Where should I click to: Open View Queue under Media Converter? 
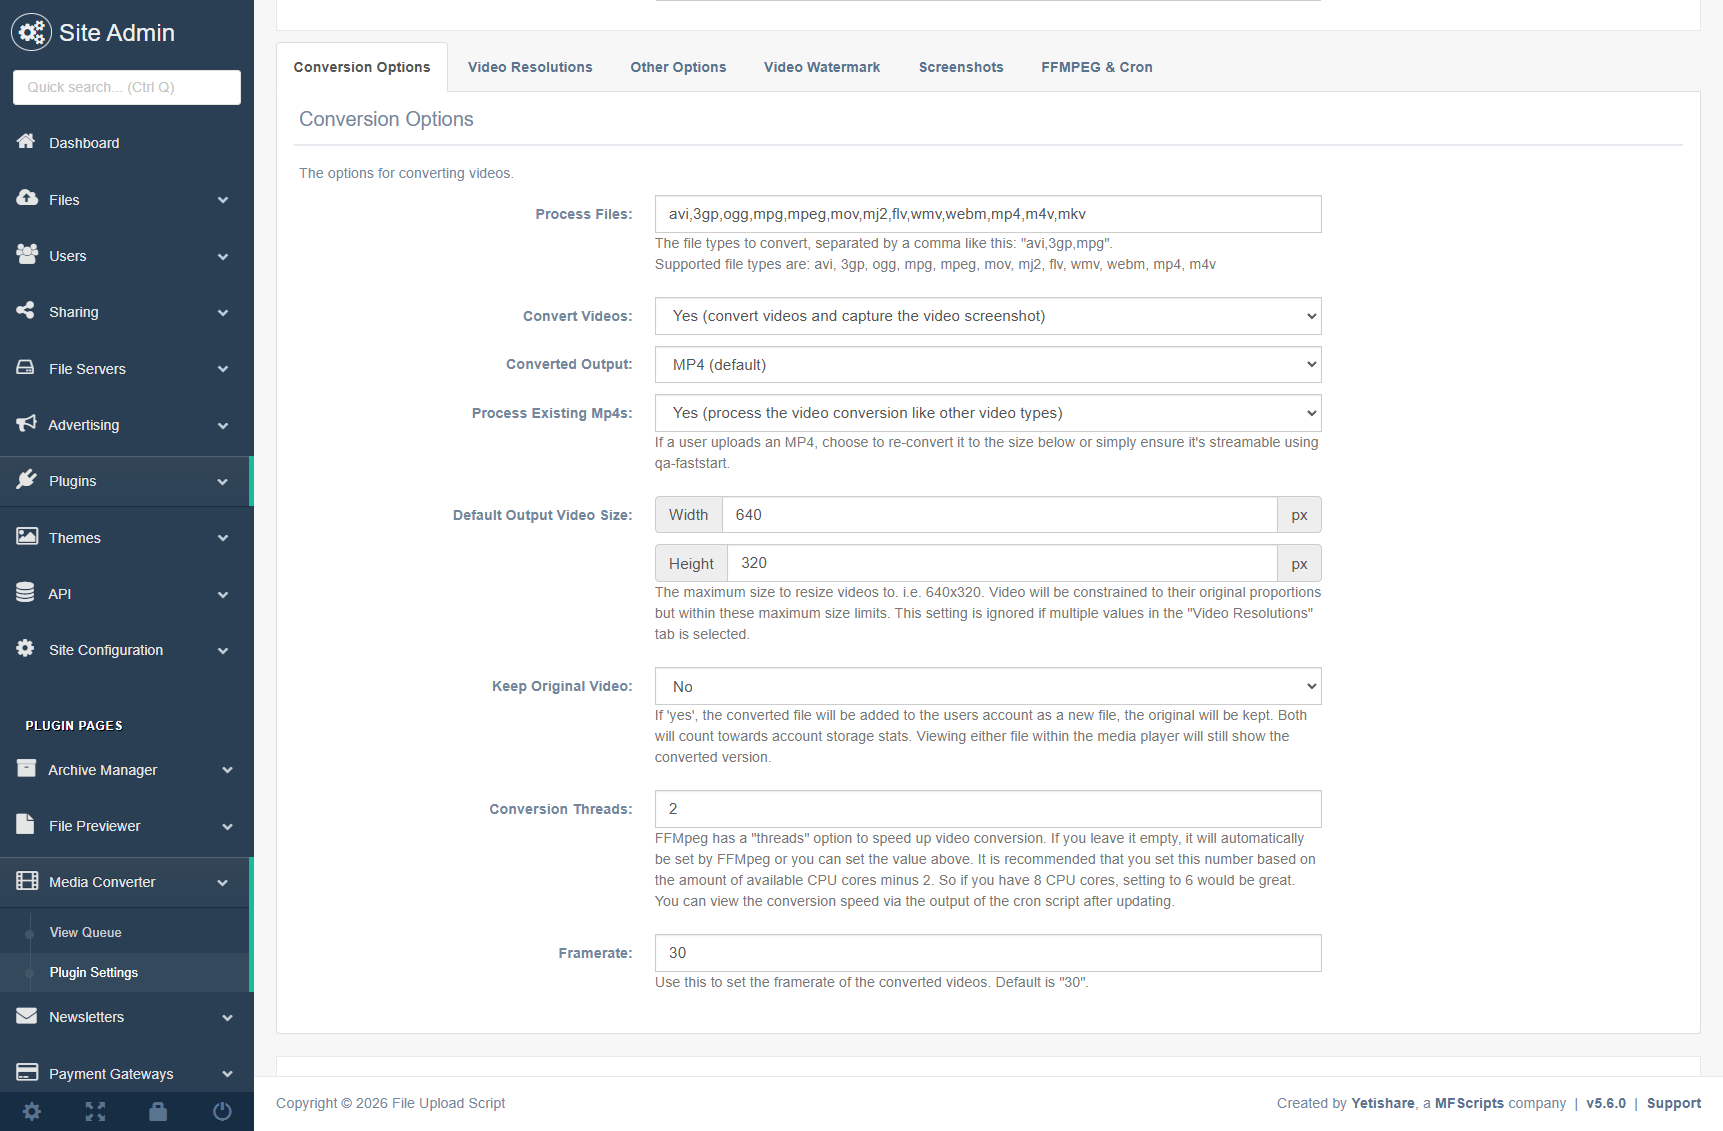[x=86, y=932]
